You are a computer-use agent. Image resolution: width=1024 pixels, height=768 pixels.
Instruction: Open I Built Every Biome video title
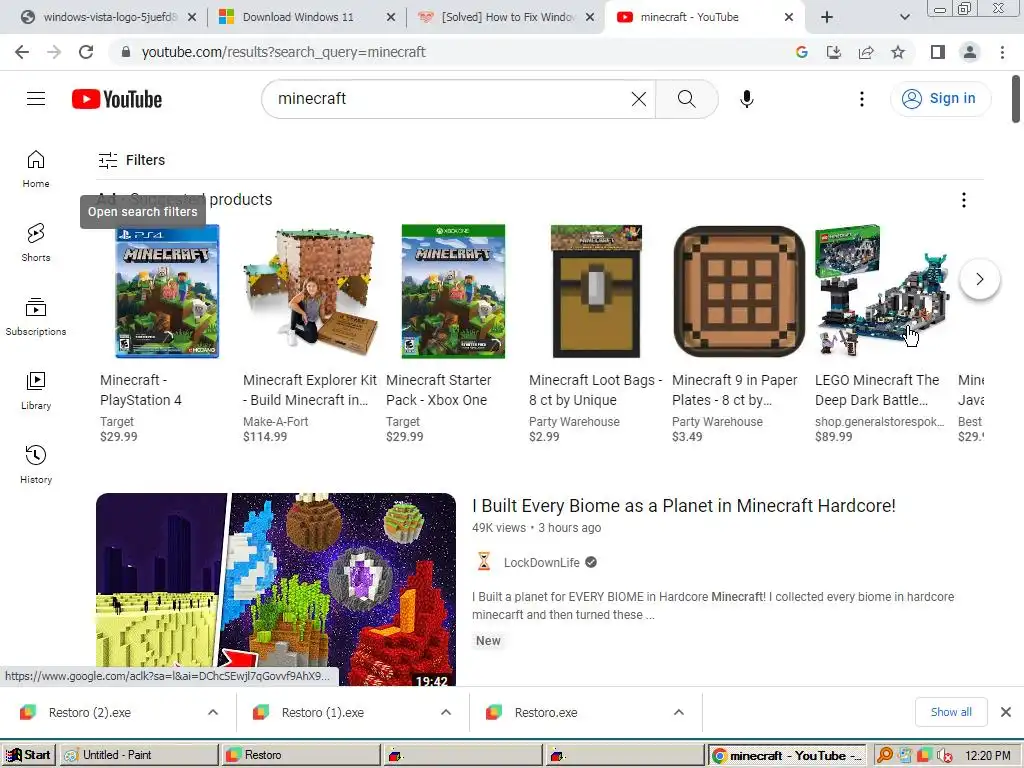(684, 505)
